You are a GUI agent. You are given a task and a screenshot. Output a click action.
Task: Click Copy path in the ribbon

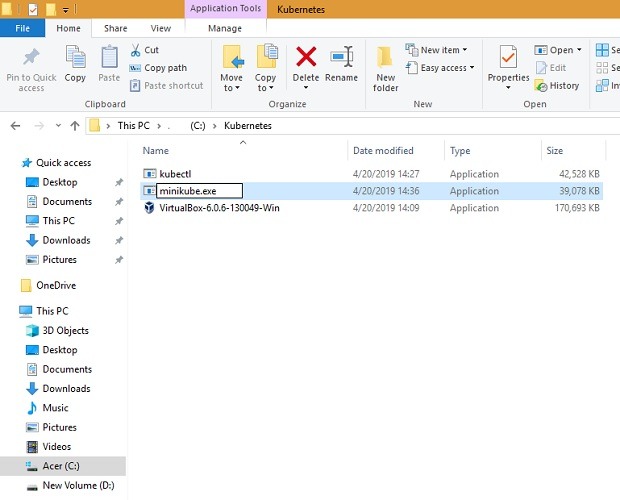pos(158,68)
